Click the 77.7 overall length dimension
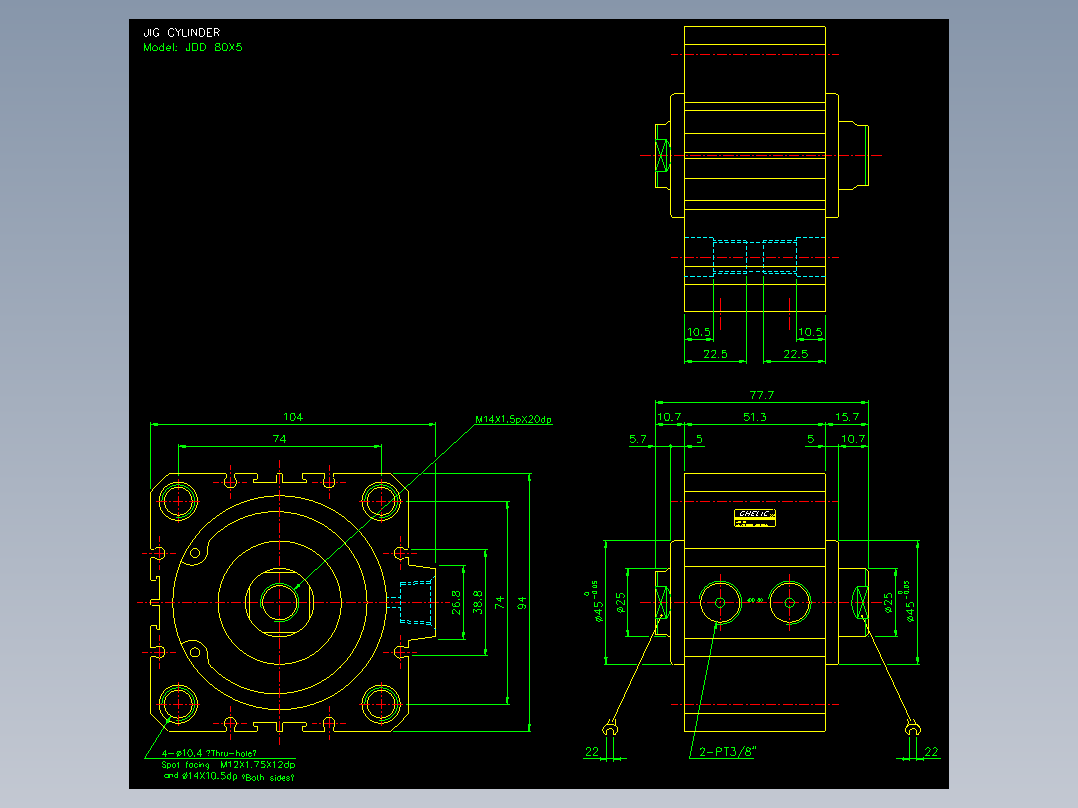The width and height of the screenshot is (1078, 808). [762, 395]
